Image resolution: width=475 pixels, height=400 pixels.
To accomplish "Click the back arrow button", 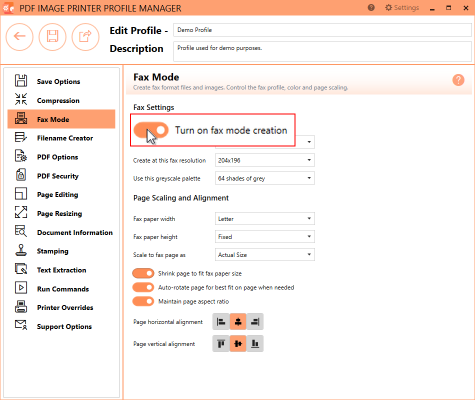I will pos(19,37).
